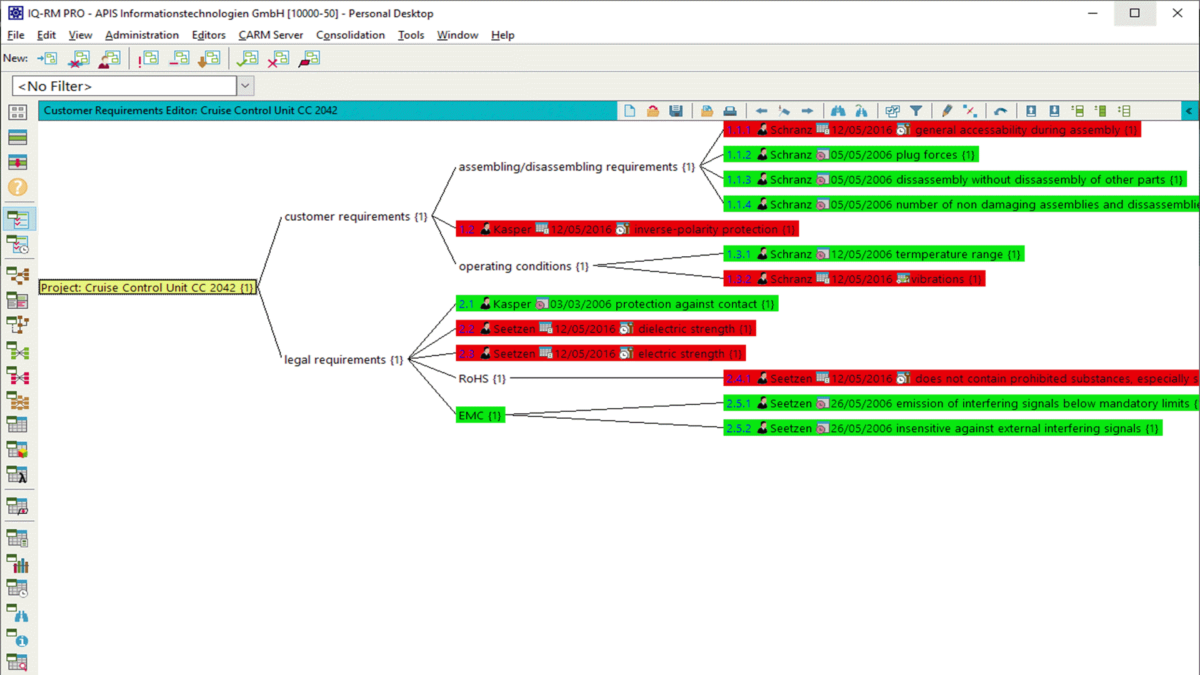Select the customer requirements tree node
This screenshot has width=1200, height=675.
click(356, 216)
